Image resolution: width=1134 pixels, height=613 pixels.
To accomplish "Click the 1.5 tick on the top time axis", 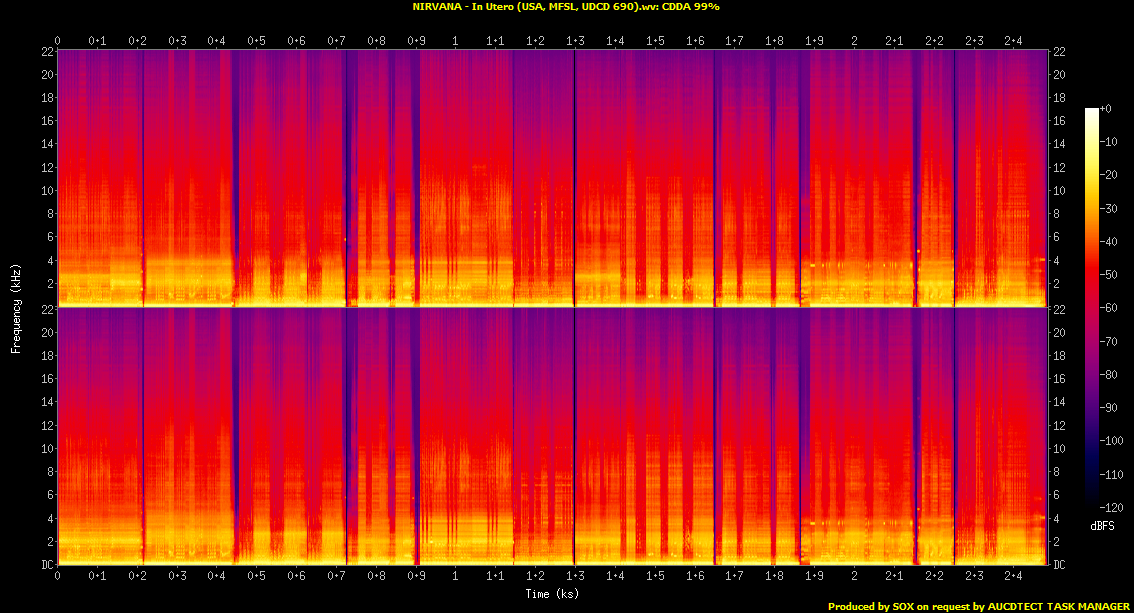I will click(x=655, y=41).
